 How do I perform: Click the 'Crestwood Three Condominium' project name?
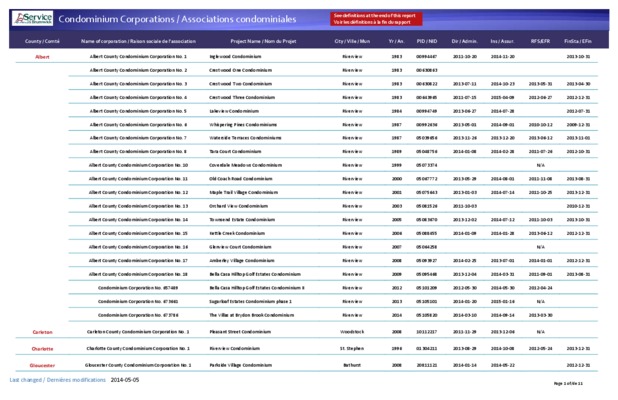242,97
